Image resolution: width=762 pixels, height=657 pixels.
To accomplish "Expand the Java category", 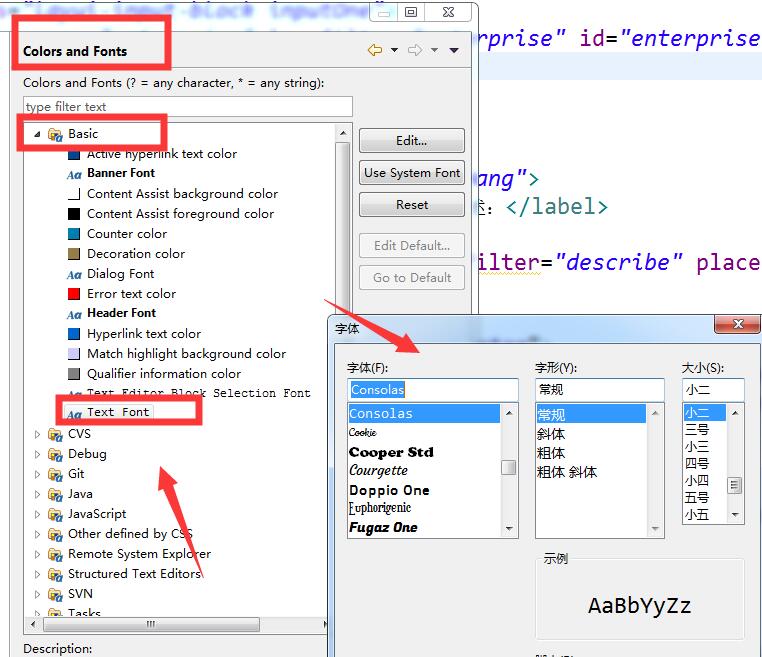I will point(37,494).
